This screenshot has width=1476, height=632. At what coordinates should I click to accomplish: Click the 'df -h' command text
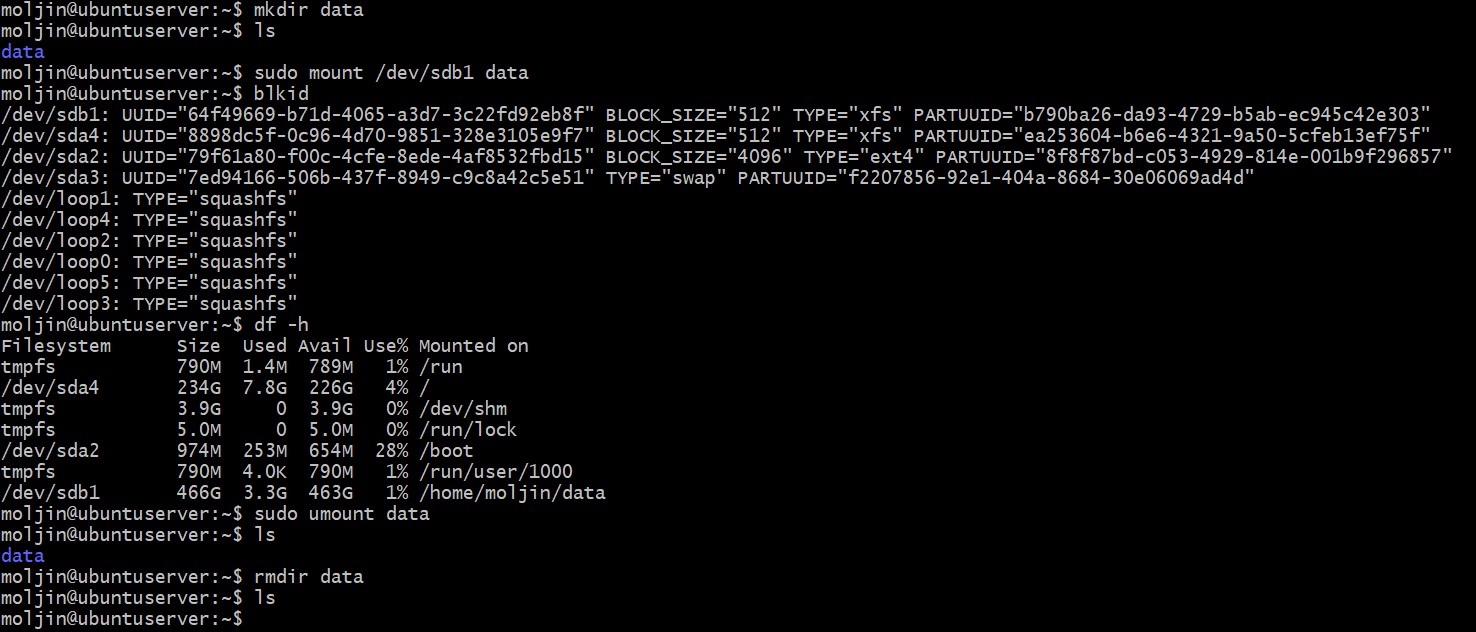282,325
